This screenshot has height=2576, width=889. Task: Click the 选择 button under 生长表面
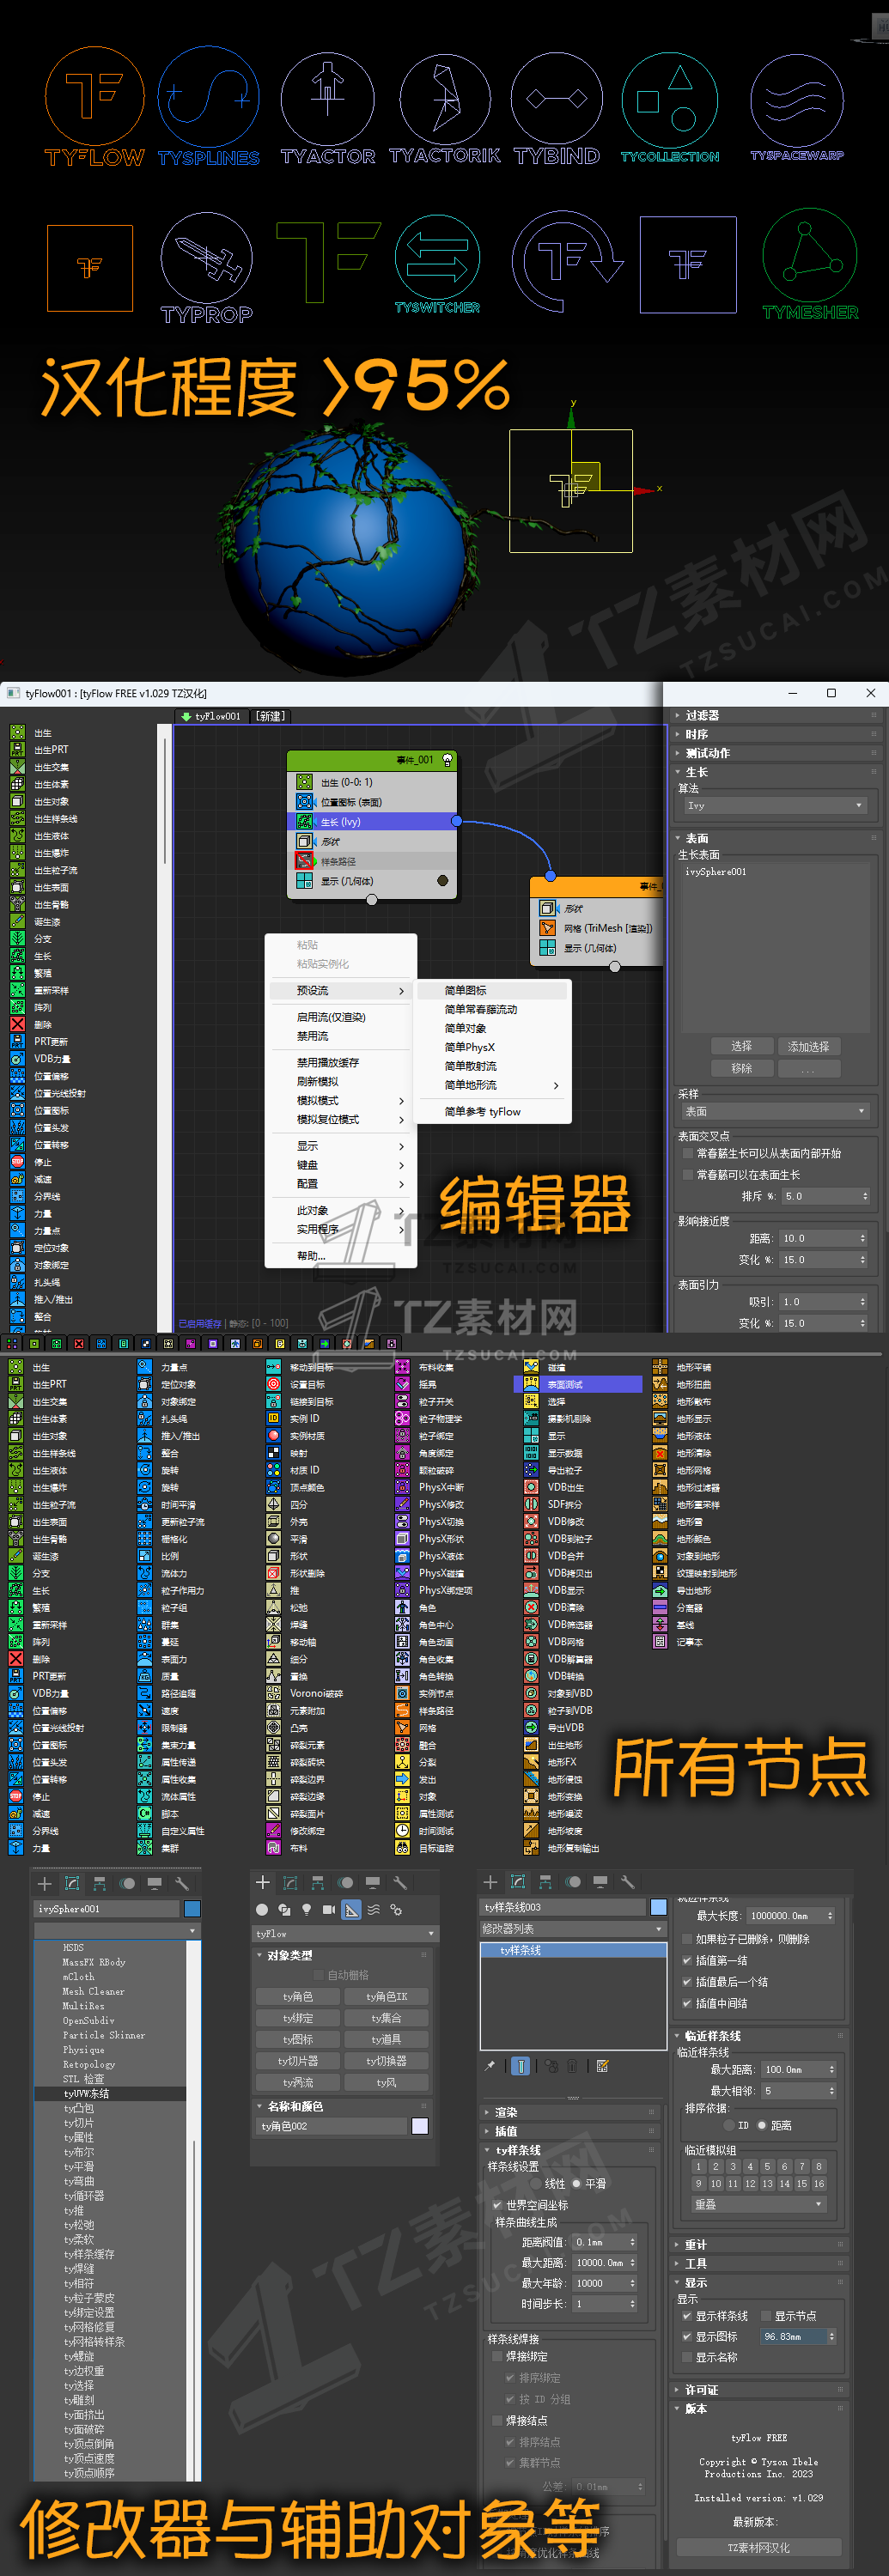(741, 1046)
